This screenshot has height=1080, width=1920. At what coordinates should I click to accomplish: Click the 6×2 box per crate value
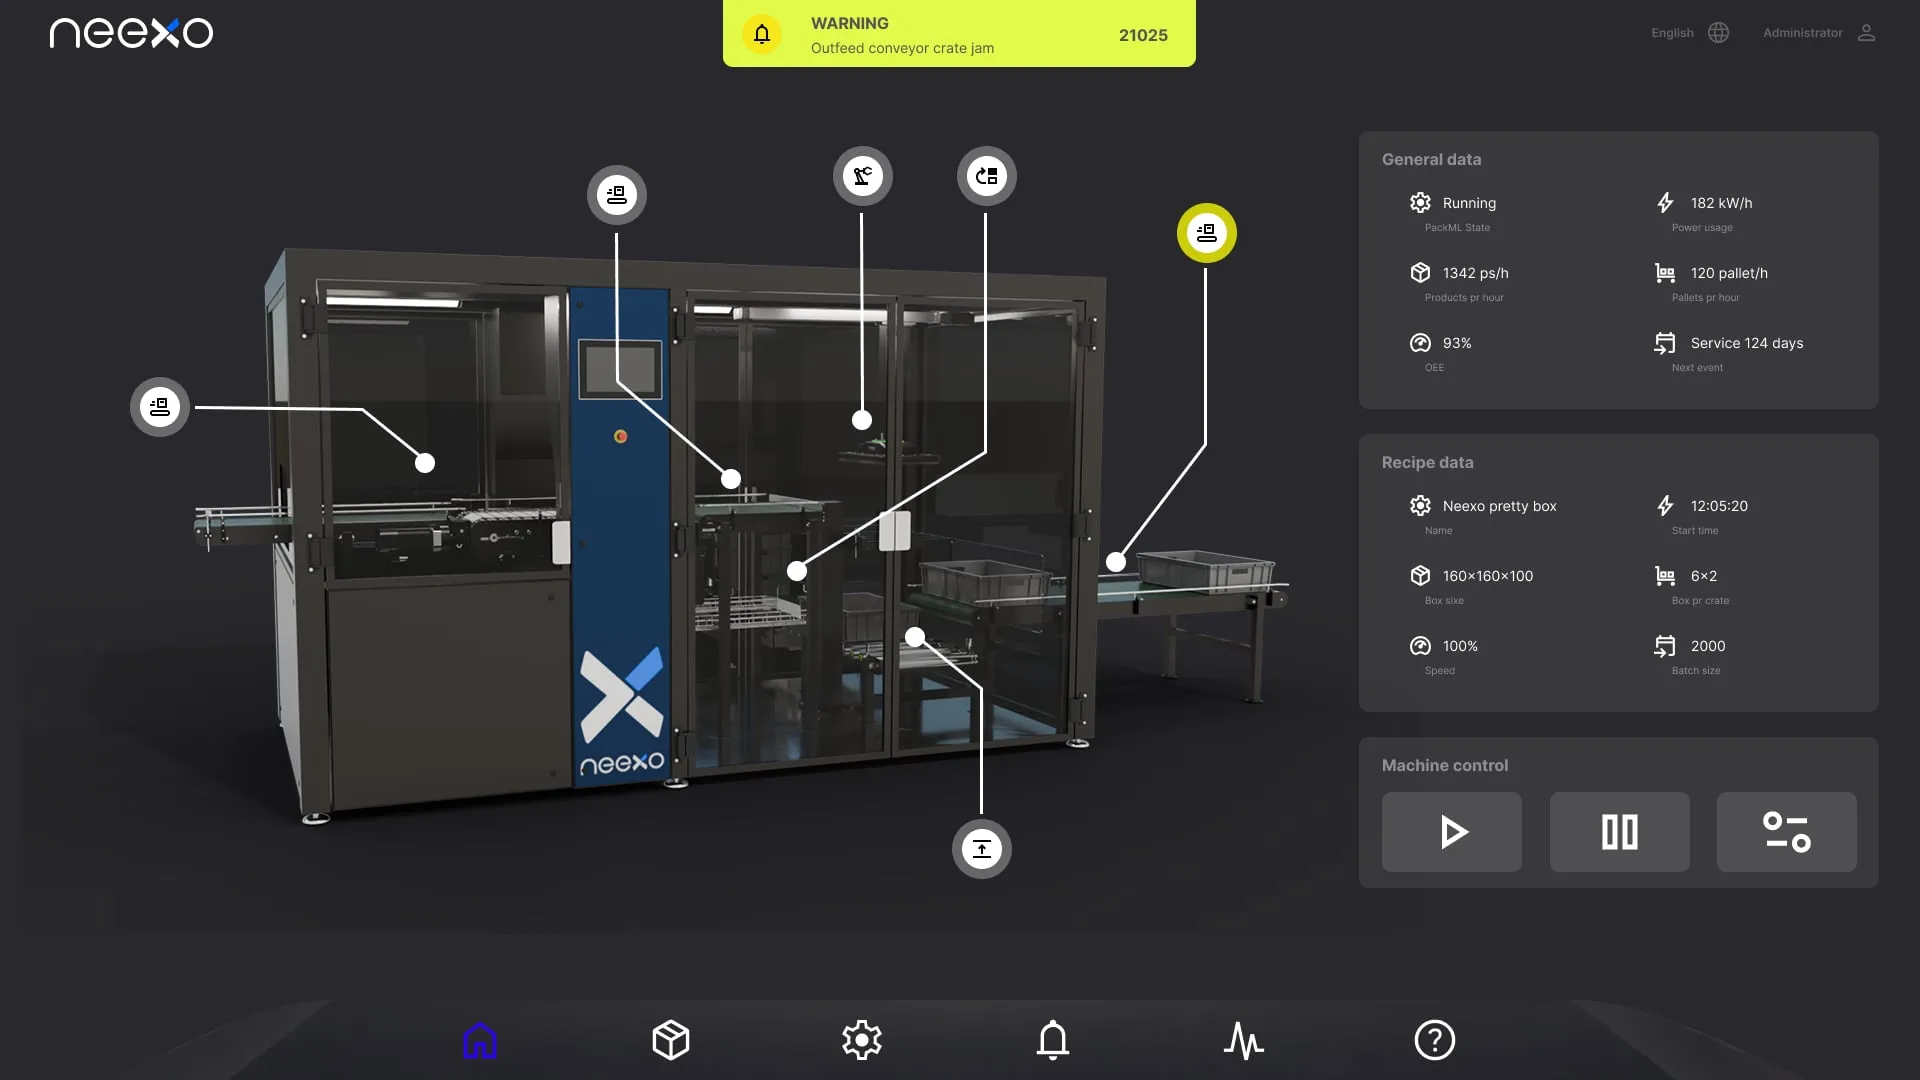[x=1703, y=576]
